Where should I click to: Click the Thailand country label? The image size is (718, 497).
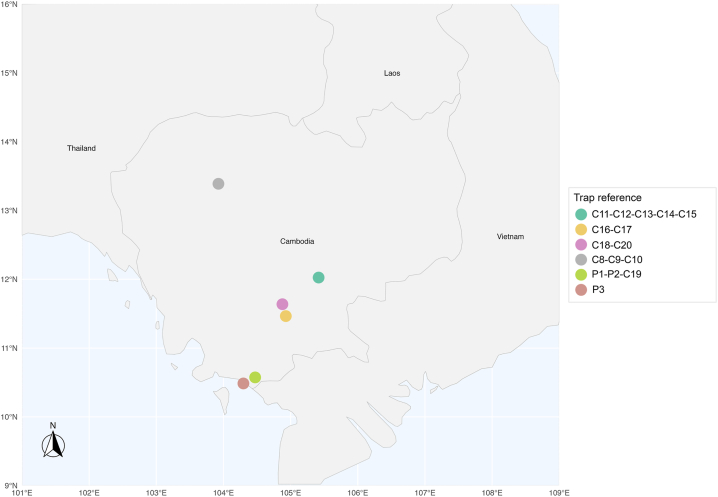click(82, 148)
